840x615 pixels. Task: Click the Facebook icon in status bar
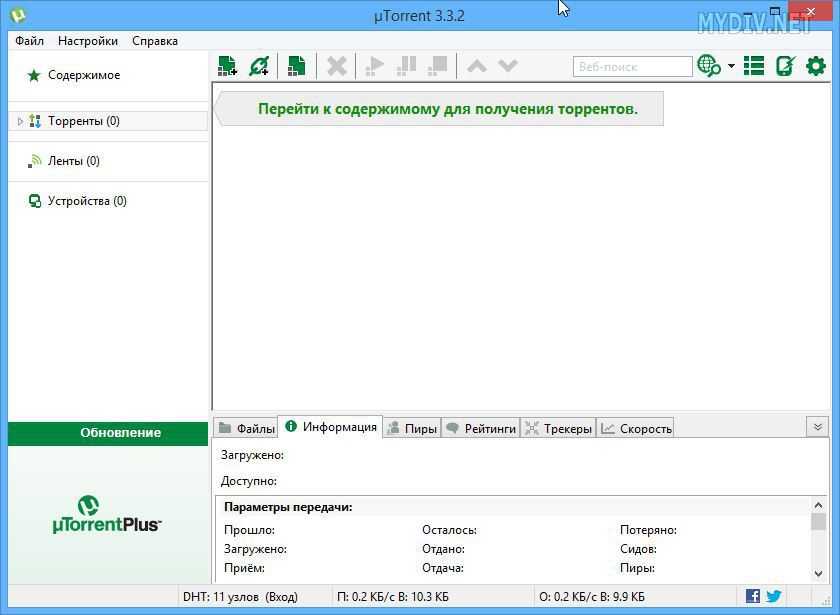[753, 596]
